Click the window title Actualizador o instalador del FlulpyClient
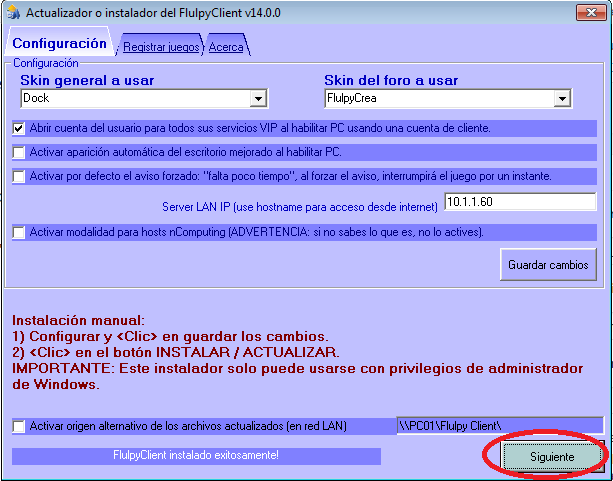Image resolution: width=613 pixels, height=481 pixels. (153, 13)
